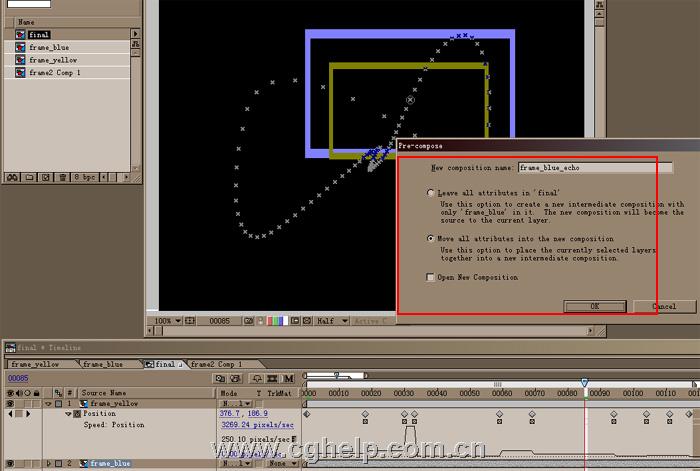Click the parent column pickwhip header icon
700x471 pixels.
click(58, 393)
